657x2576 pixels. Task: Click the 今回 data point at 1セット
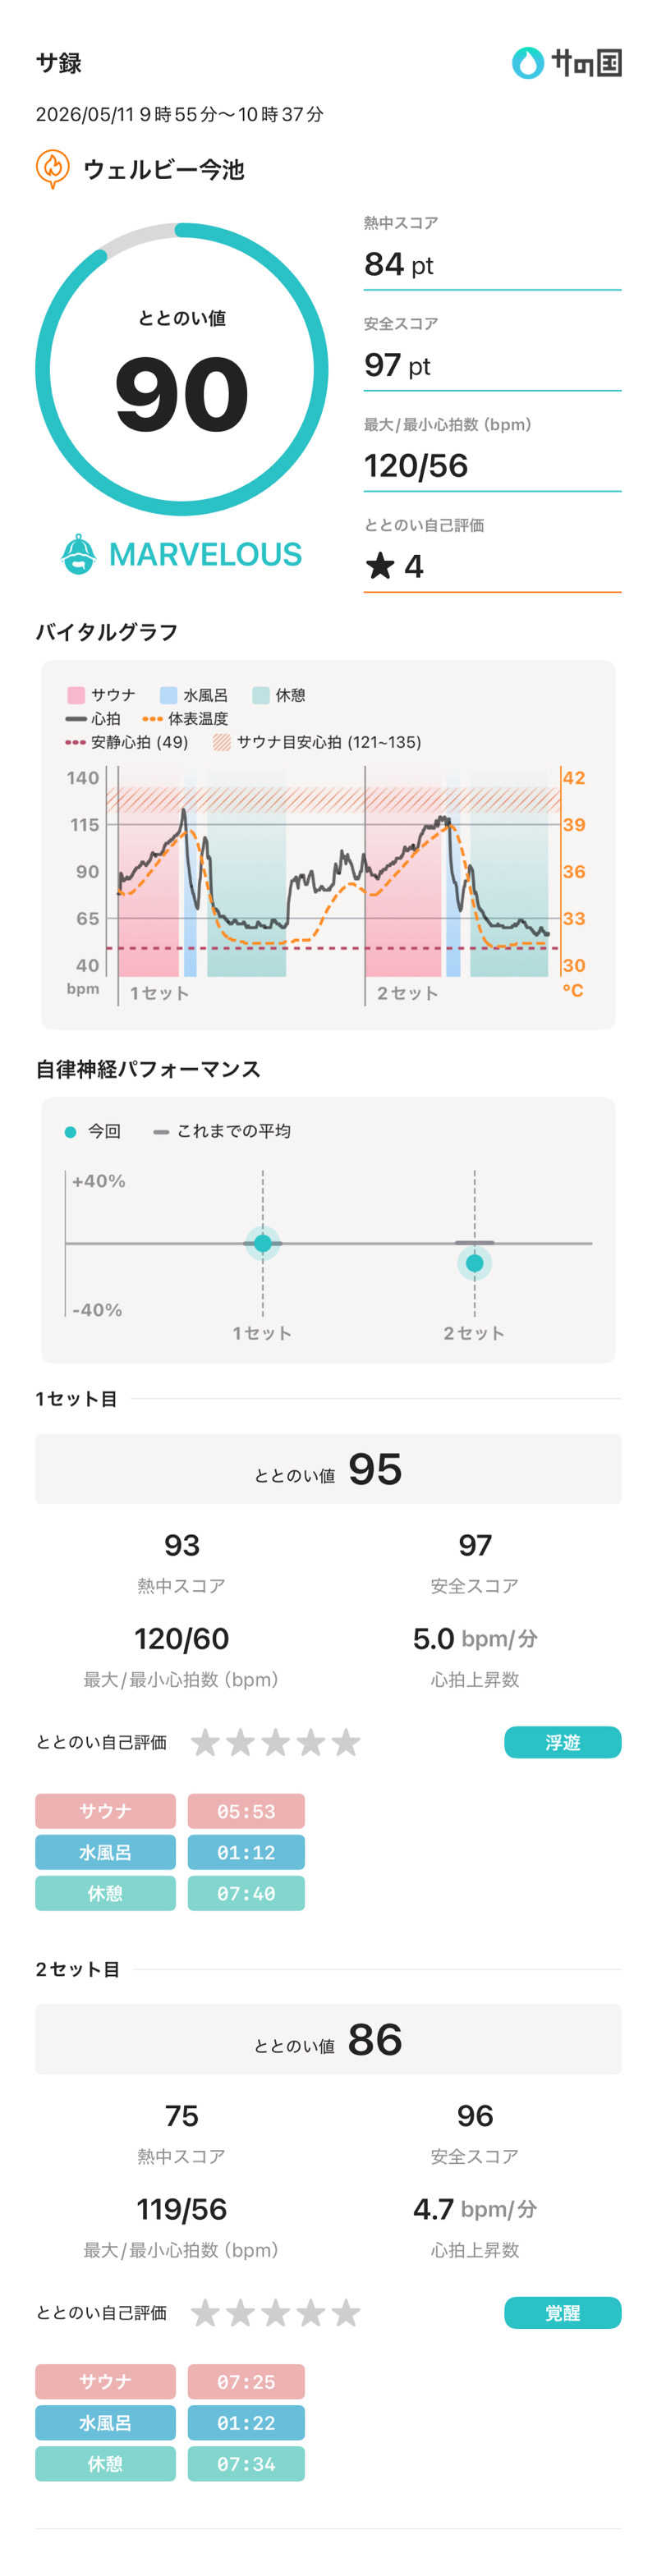click(x=263, y=1243)
